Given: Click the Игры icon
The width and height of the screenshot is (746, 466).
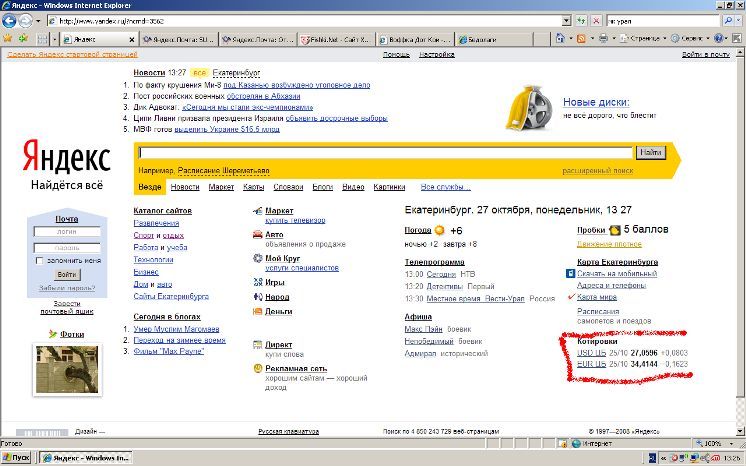Looking at the screenshot, I should (x=257, y=282).
